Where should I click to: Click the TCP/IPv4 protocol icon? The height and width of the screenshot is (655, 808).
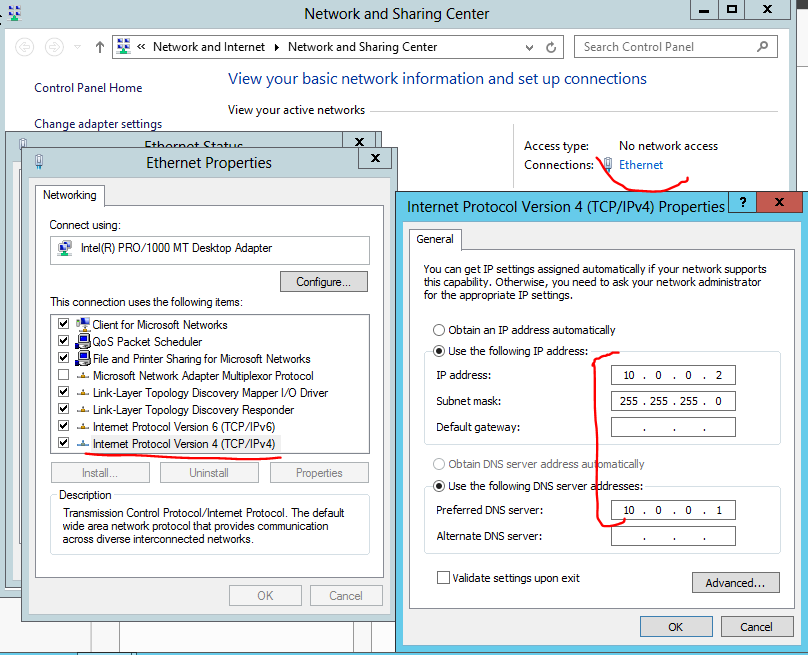[x=82, y=444]
